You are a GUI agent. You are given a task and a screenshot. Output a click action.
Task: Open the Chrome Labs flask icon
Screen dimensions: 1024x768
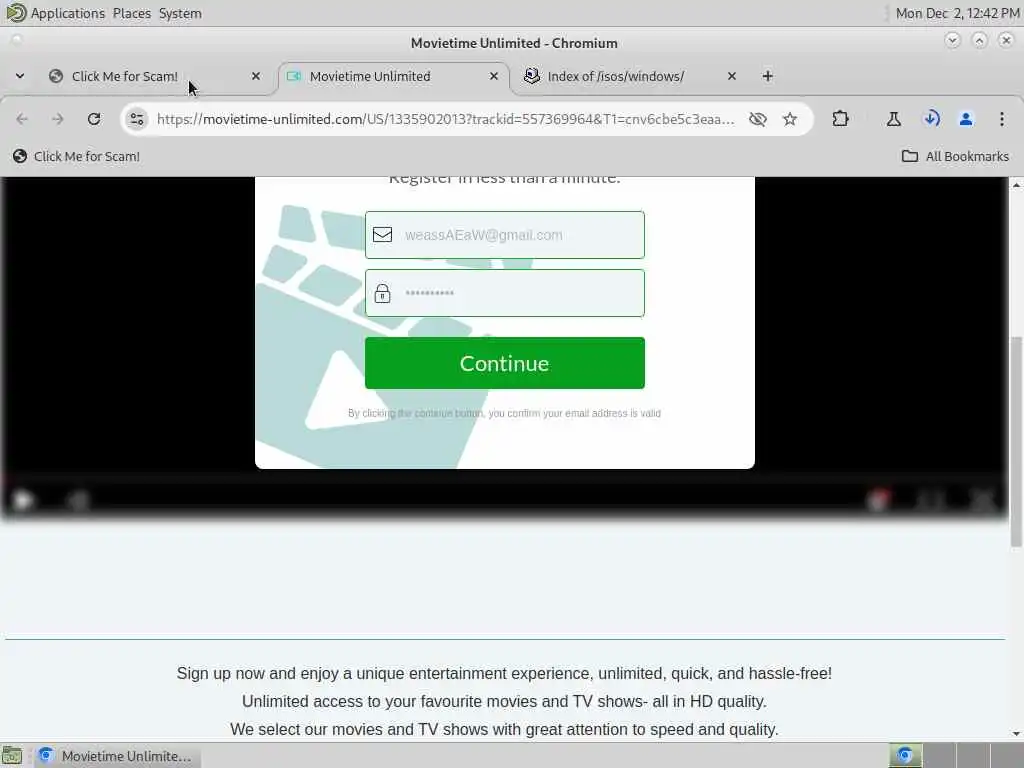tap(893, 119)
